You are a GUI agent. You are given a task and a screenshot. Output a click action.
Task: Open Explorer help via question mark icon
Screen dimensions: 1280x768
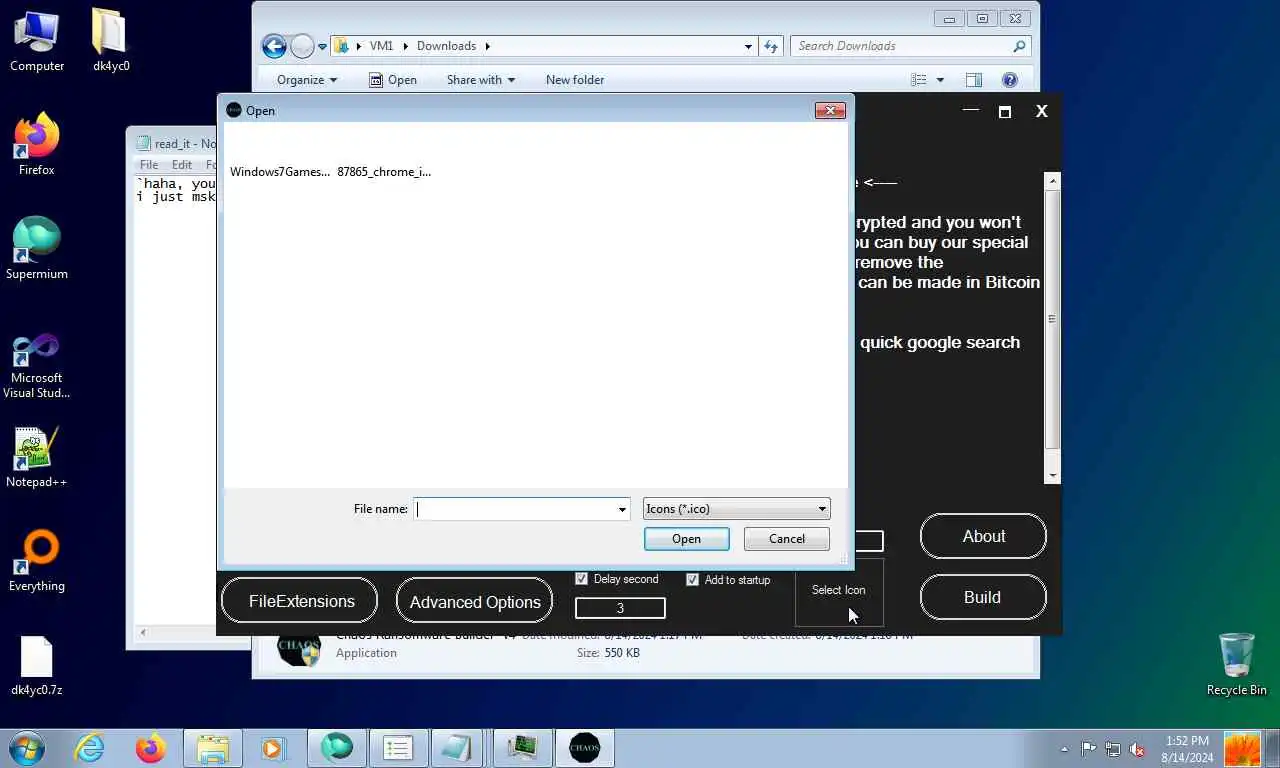(1010, 80)
